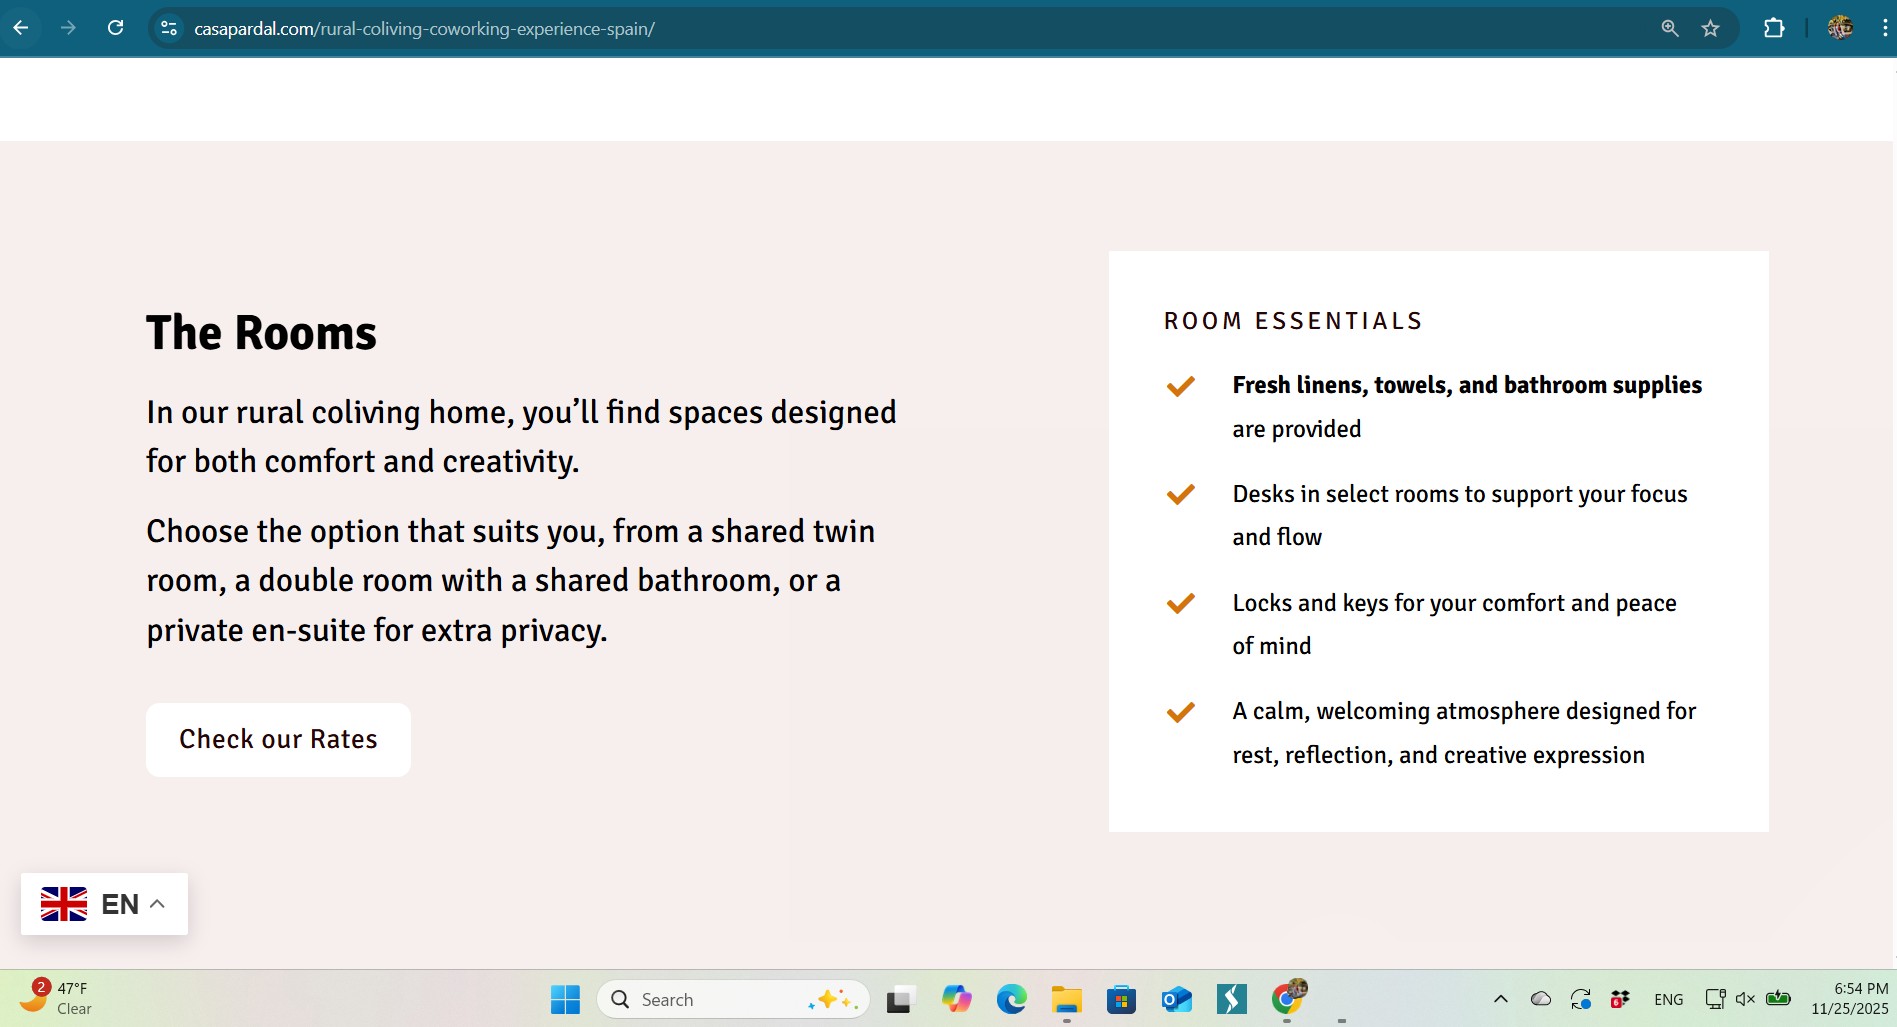Launch Copilot from the taskbar
This screenshot has width=1897, height=1027.
(956, 999)
